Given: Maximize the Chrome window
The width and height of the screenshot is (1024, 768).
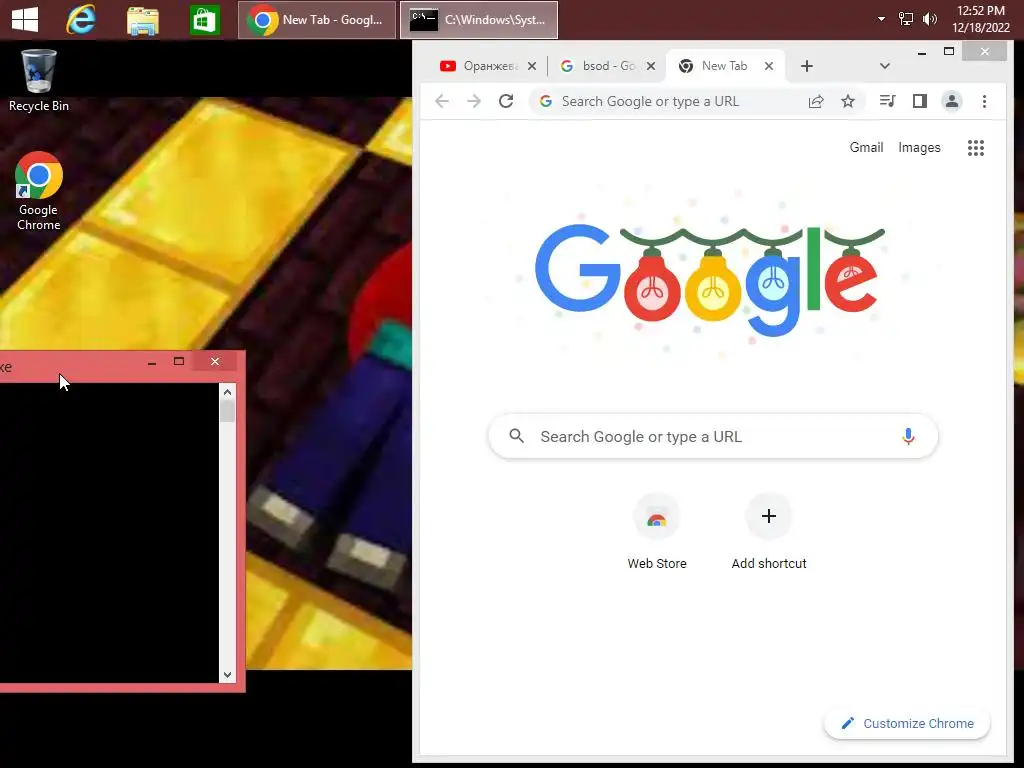Looking at the screenshot, I should (949, 52).
